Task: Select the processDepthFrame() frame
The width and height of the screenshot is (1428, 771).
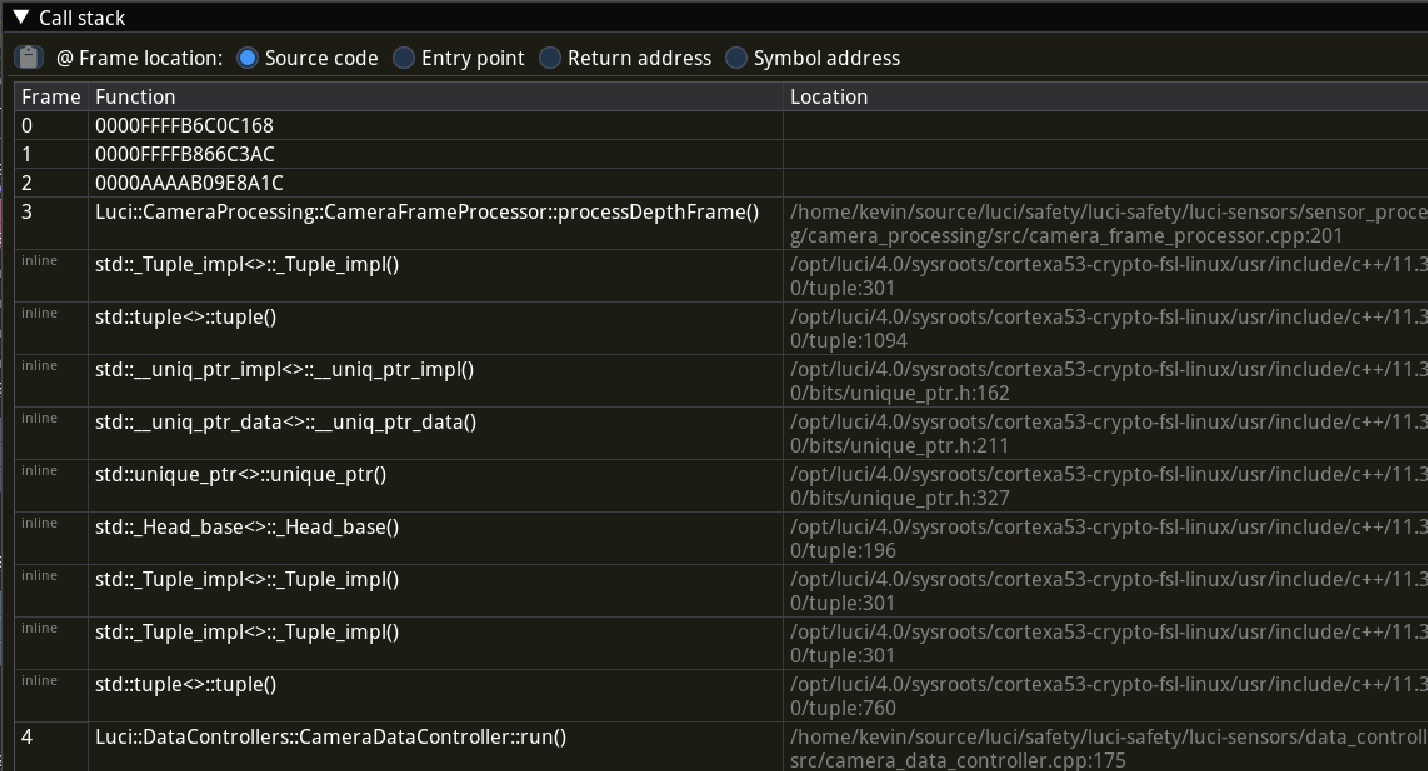Action: pyautogui.click(x=428, y=212)
